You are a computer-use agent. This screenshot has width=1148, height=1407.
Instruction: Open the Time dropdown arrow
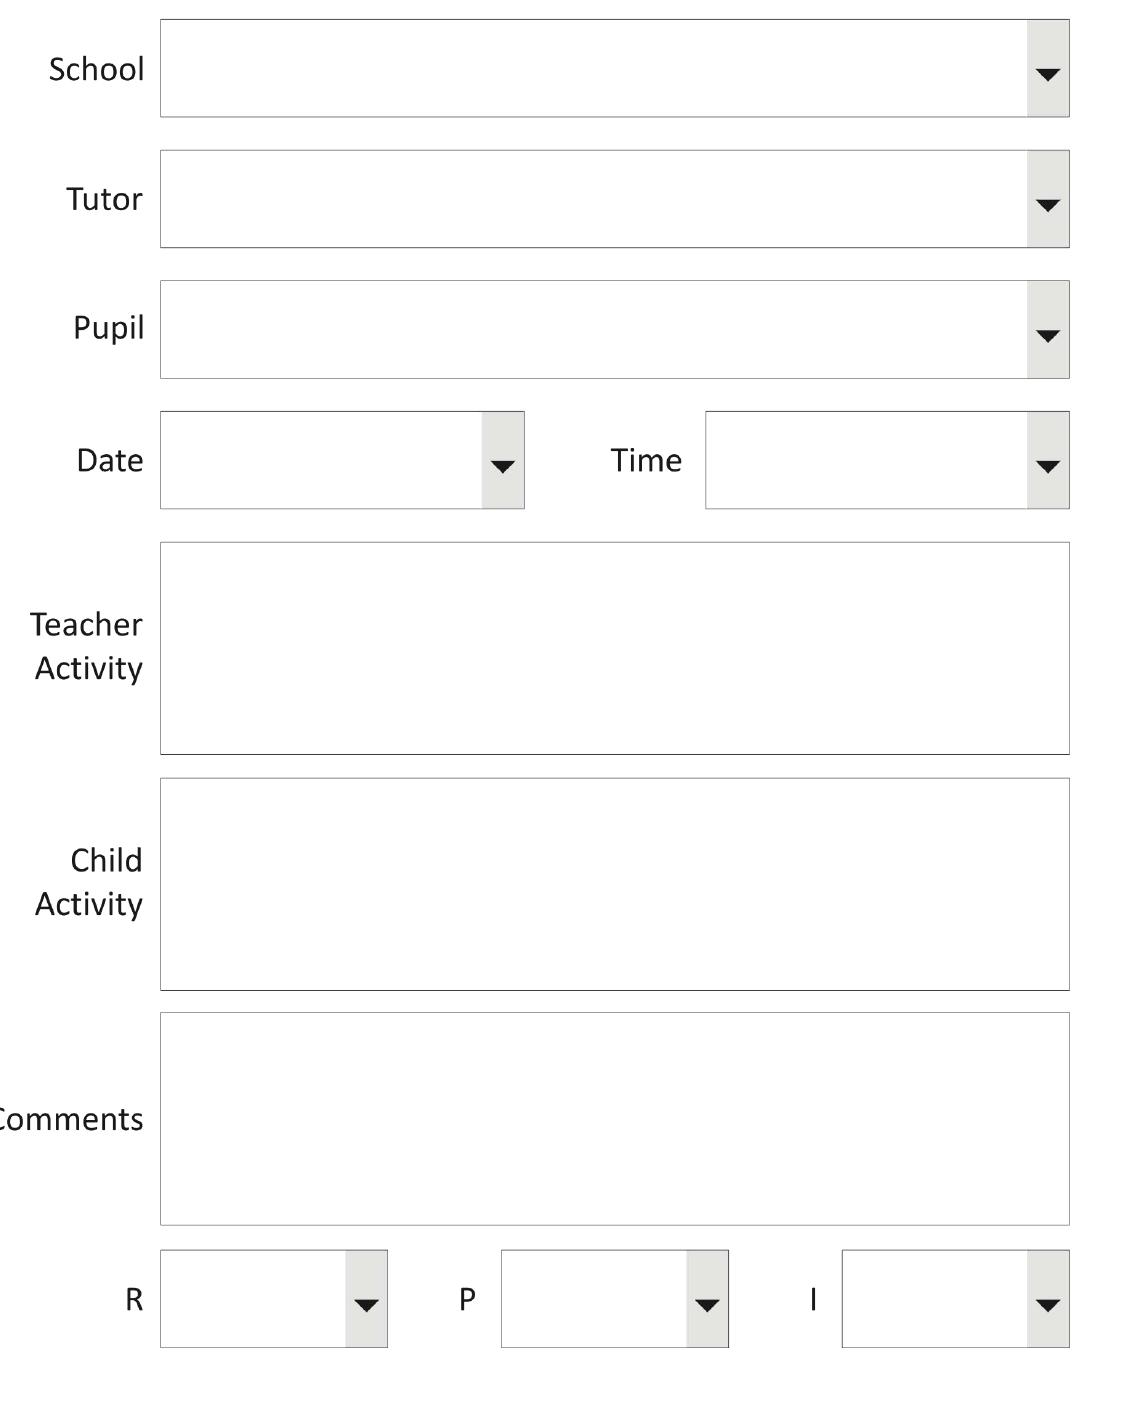coord(1047,461)
